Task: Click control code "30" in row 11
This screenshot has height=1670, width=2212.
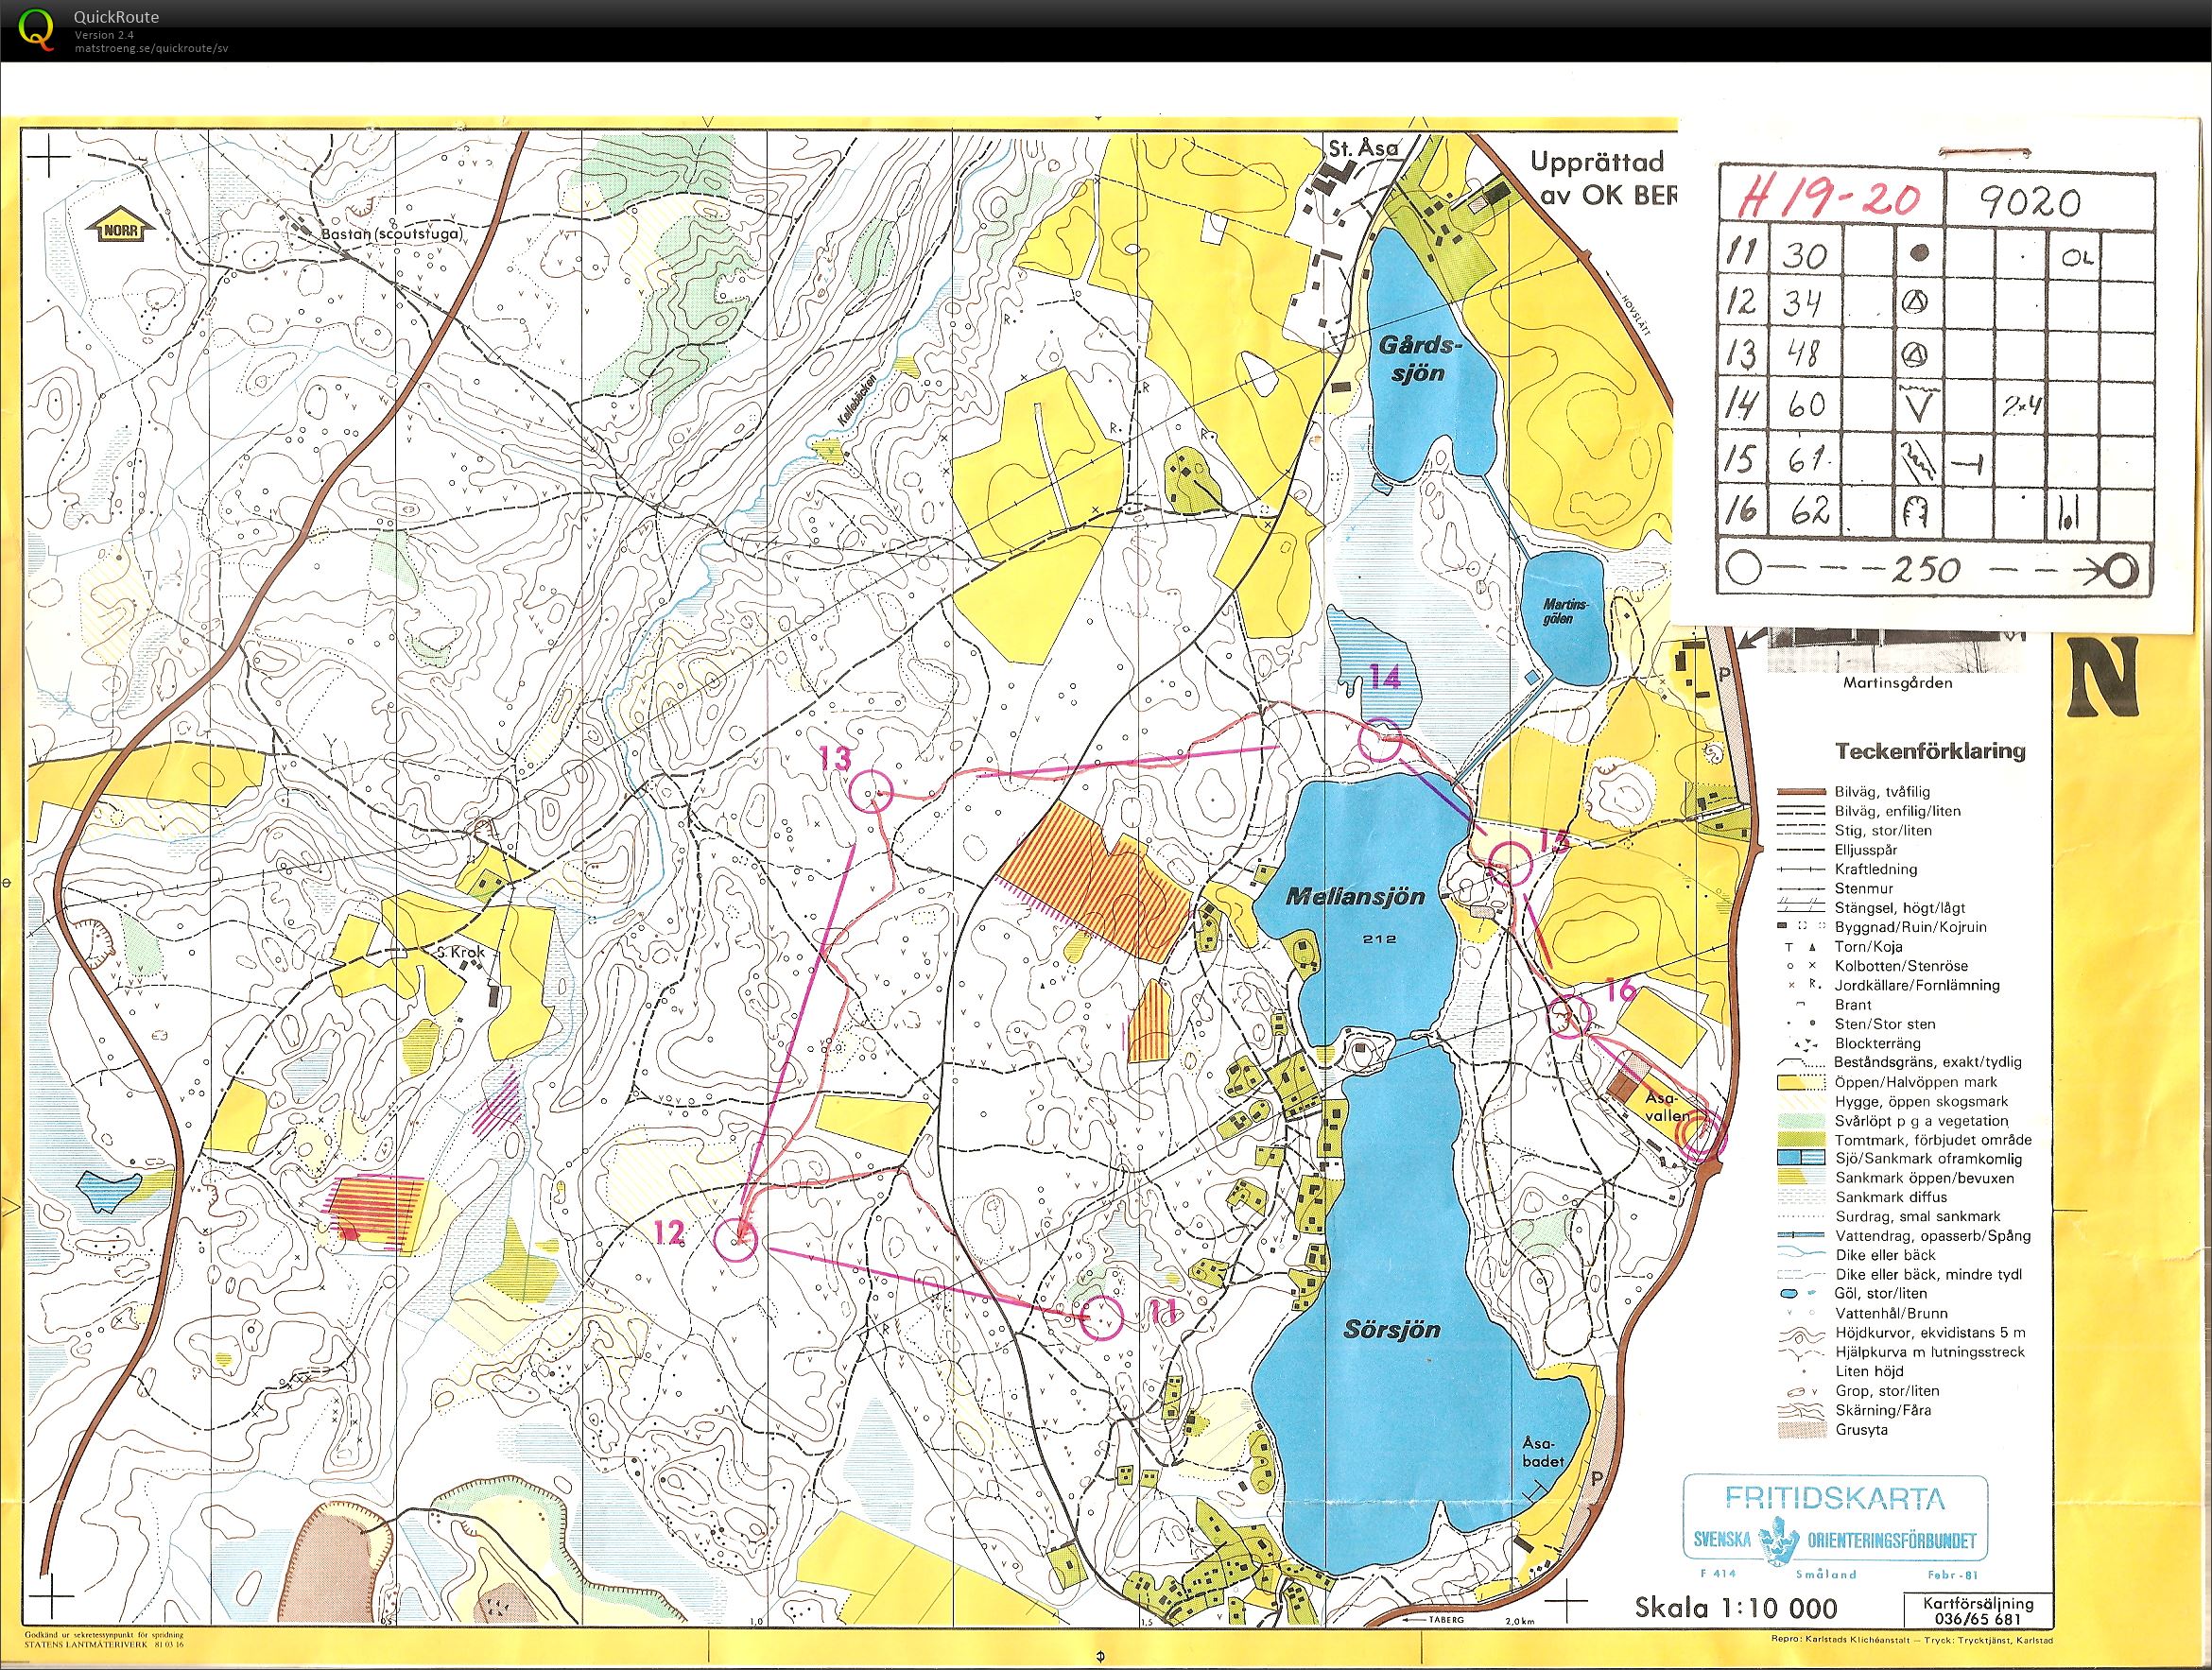Action: pos(1803,254)
